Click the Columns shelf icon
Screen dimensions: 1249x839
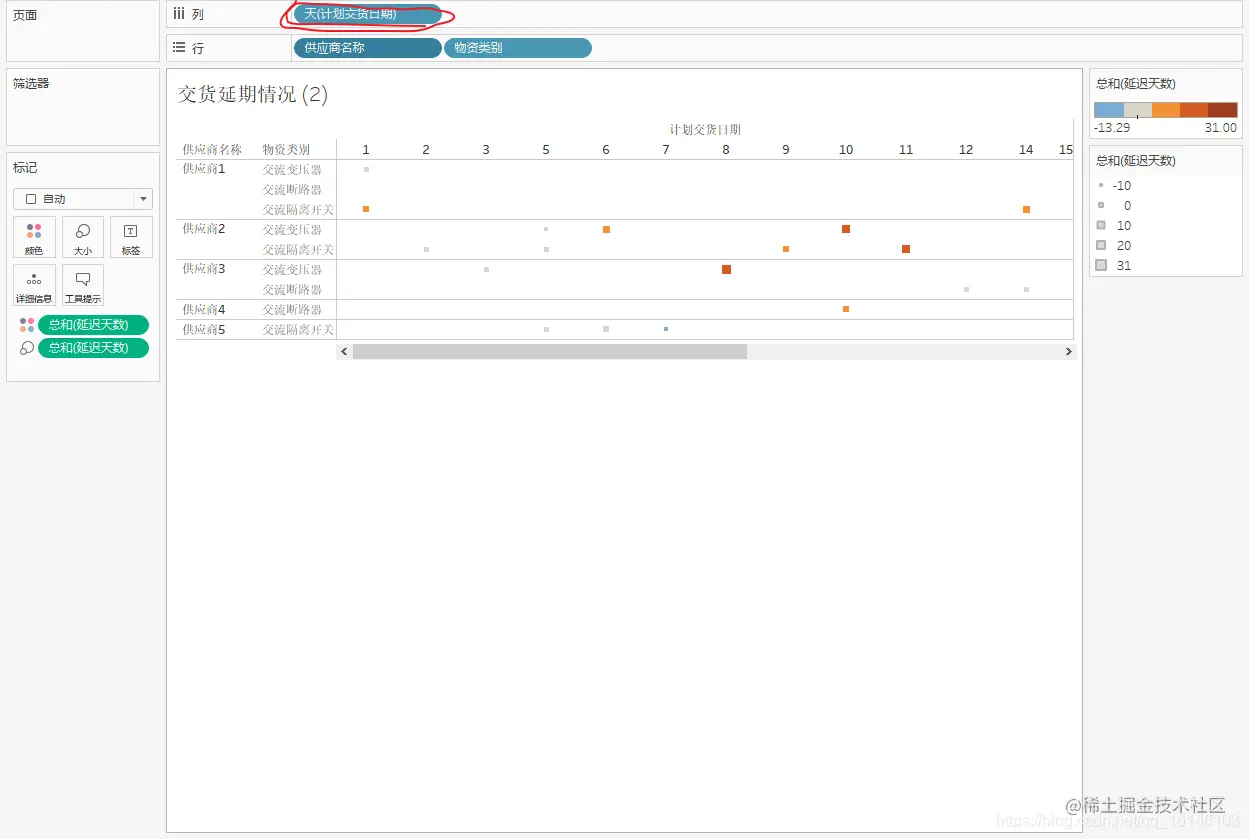(179, 14)
